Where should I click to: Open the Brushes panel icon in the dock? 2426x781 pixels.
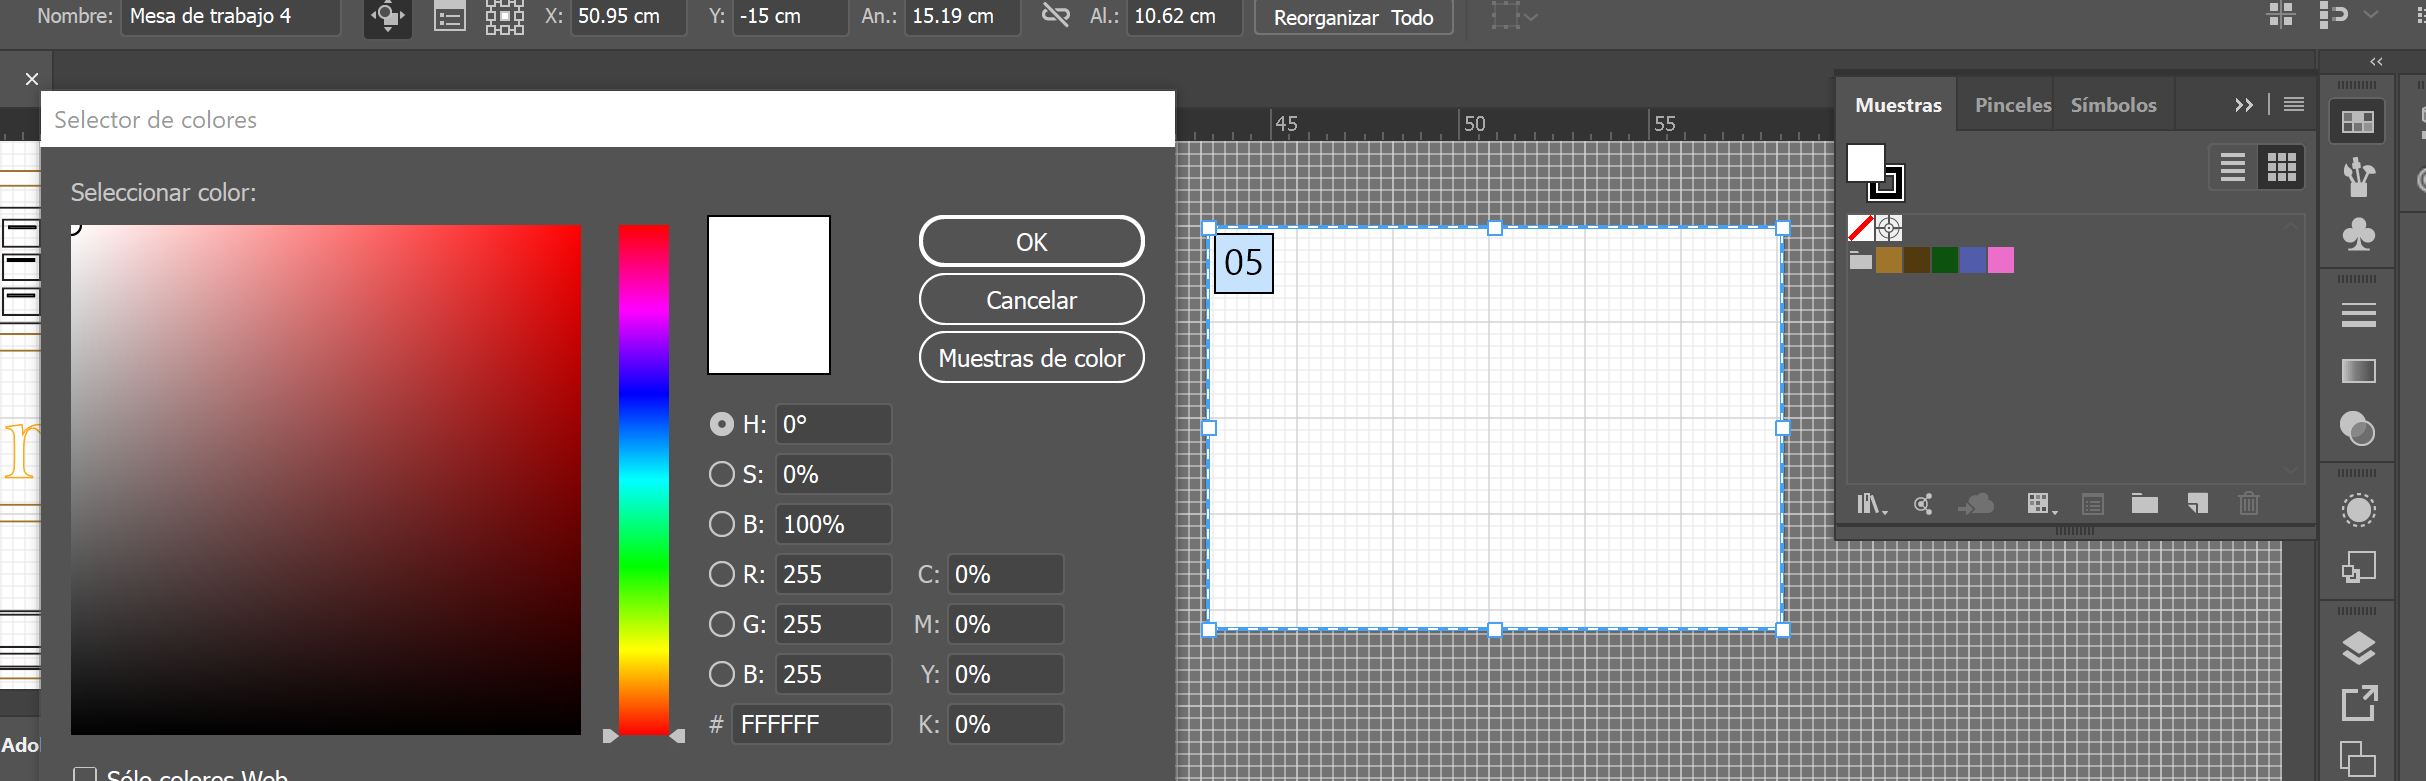tap(2358, 177)
